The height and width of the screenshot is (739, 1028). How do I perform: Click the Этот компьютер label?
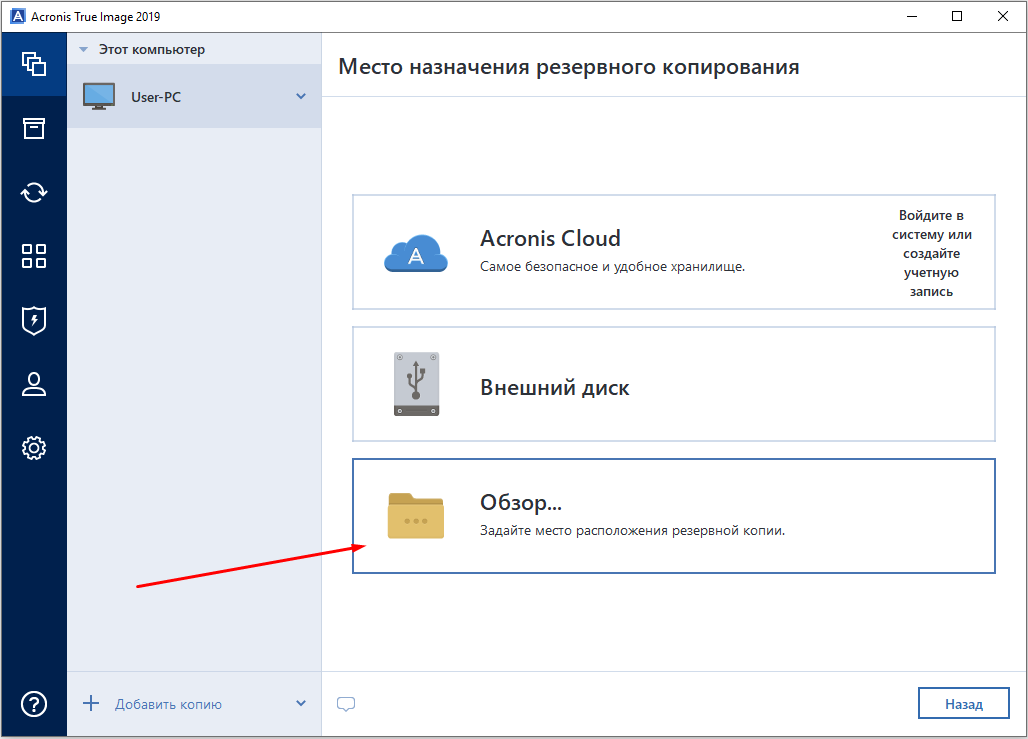151,50
